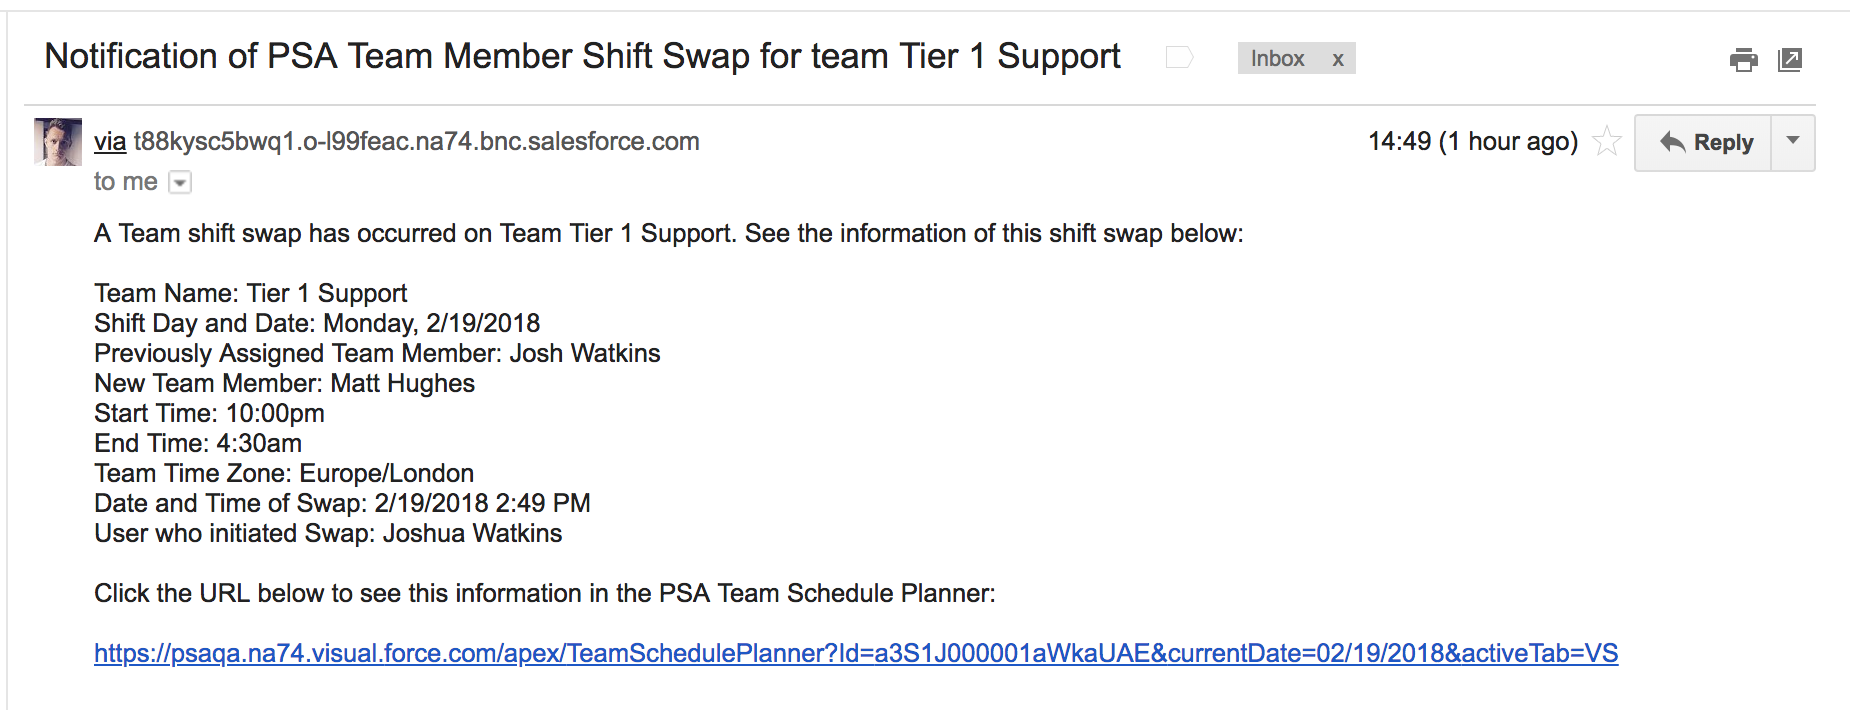Click the 14:49 timestamp
Screen dimensions: 1850x710
click(x=1472, y=142)
